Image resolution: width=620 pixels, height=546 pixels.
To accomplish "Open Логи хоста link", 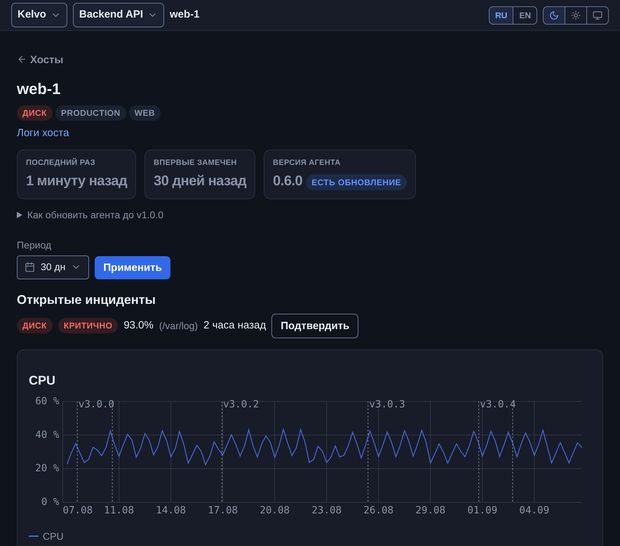I will pyautogui.click(x=43, y=132).
